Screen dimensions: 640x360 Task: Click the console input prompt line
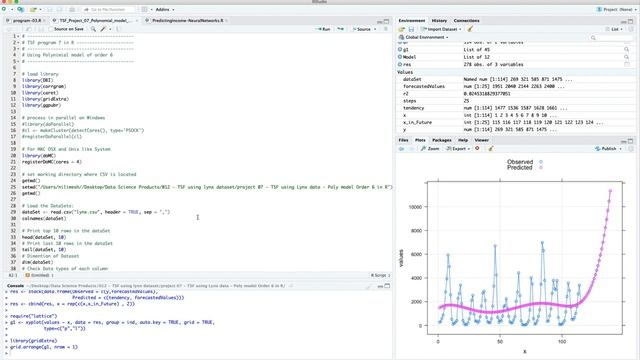click(198, 353)
